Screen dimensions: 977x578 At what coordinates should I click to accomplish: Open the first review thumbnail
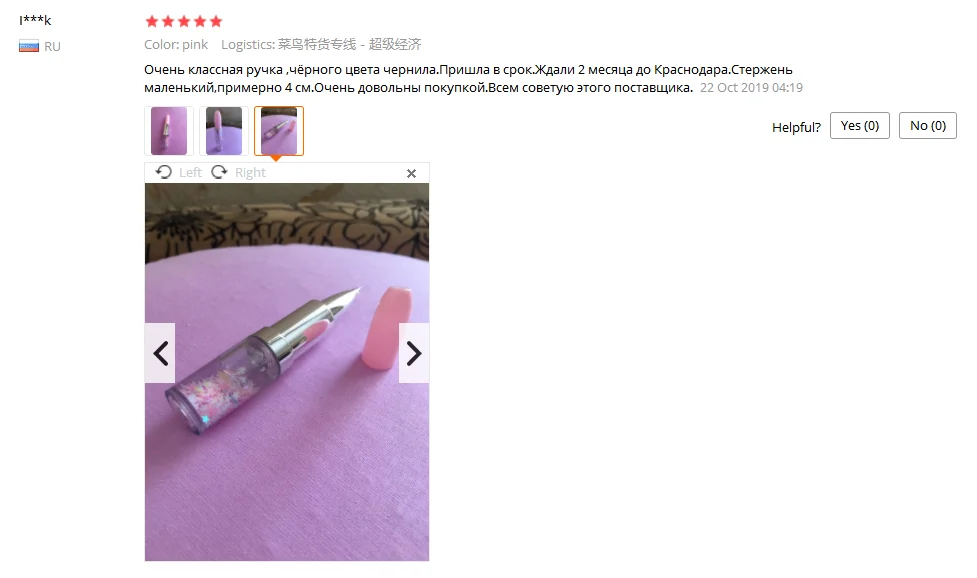tap(169, 131)
